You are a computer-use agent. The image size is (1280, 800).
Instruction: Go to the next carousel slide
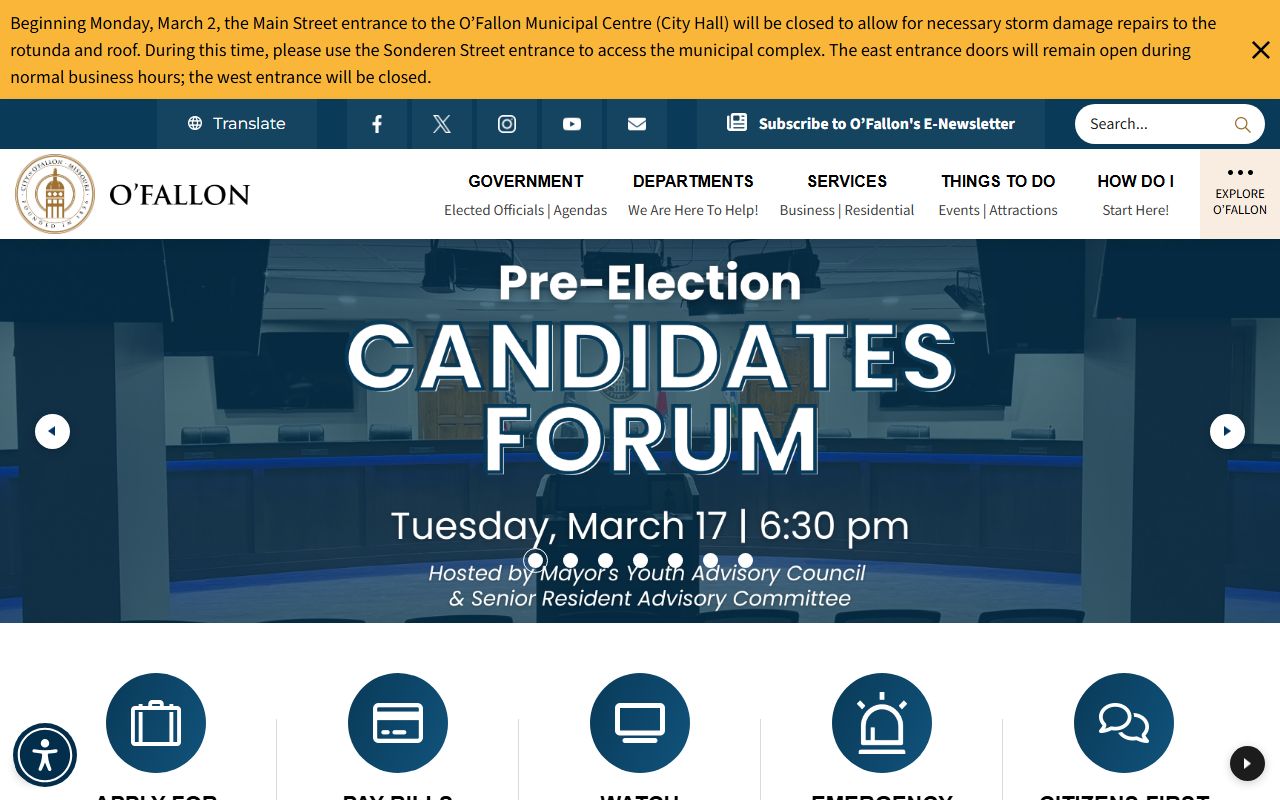coord(1227,432)
